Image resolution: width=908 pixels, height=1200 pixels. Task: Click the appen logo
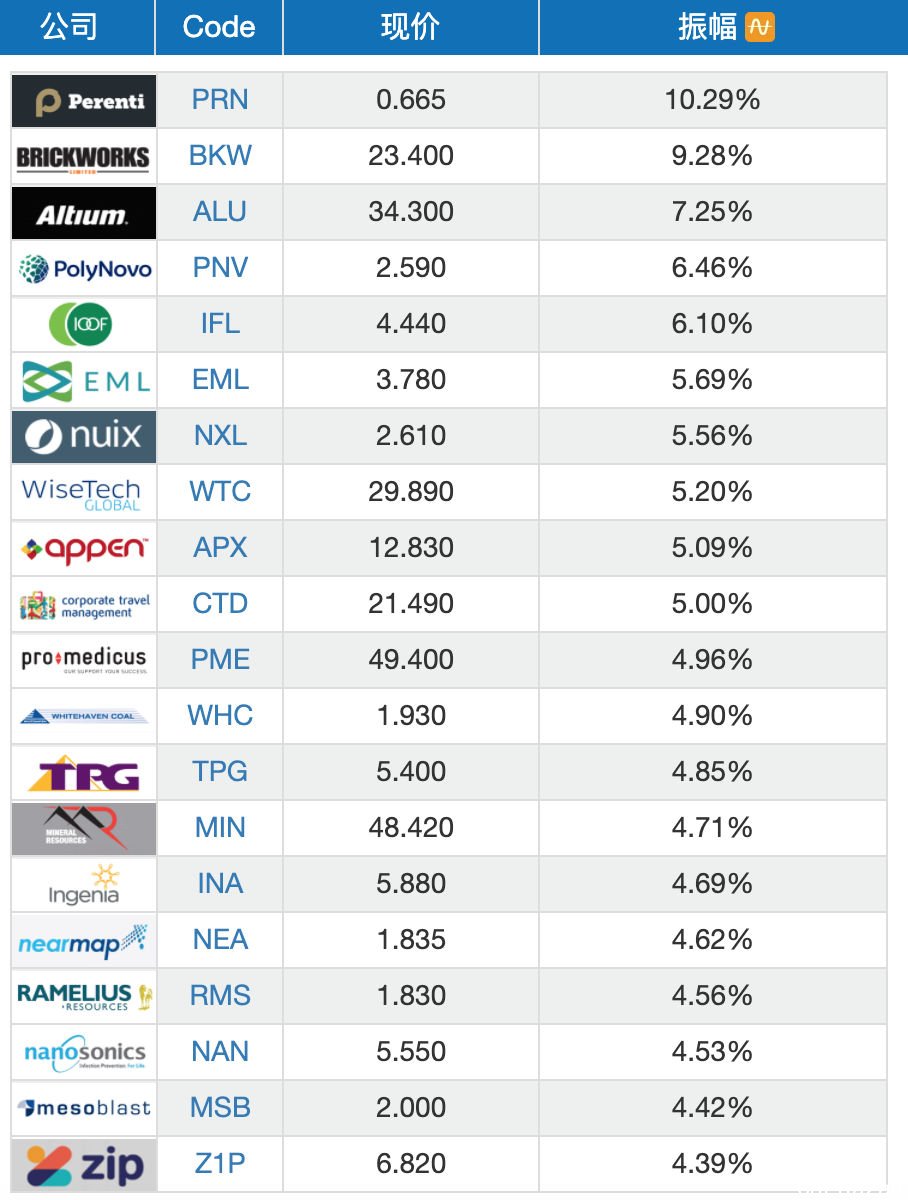(84, 548)
